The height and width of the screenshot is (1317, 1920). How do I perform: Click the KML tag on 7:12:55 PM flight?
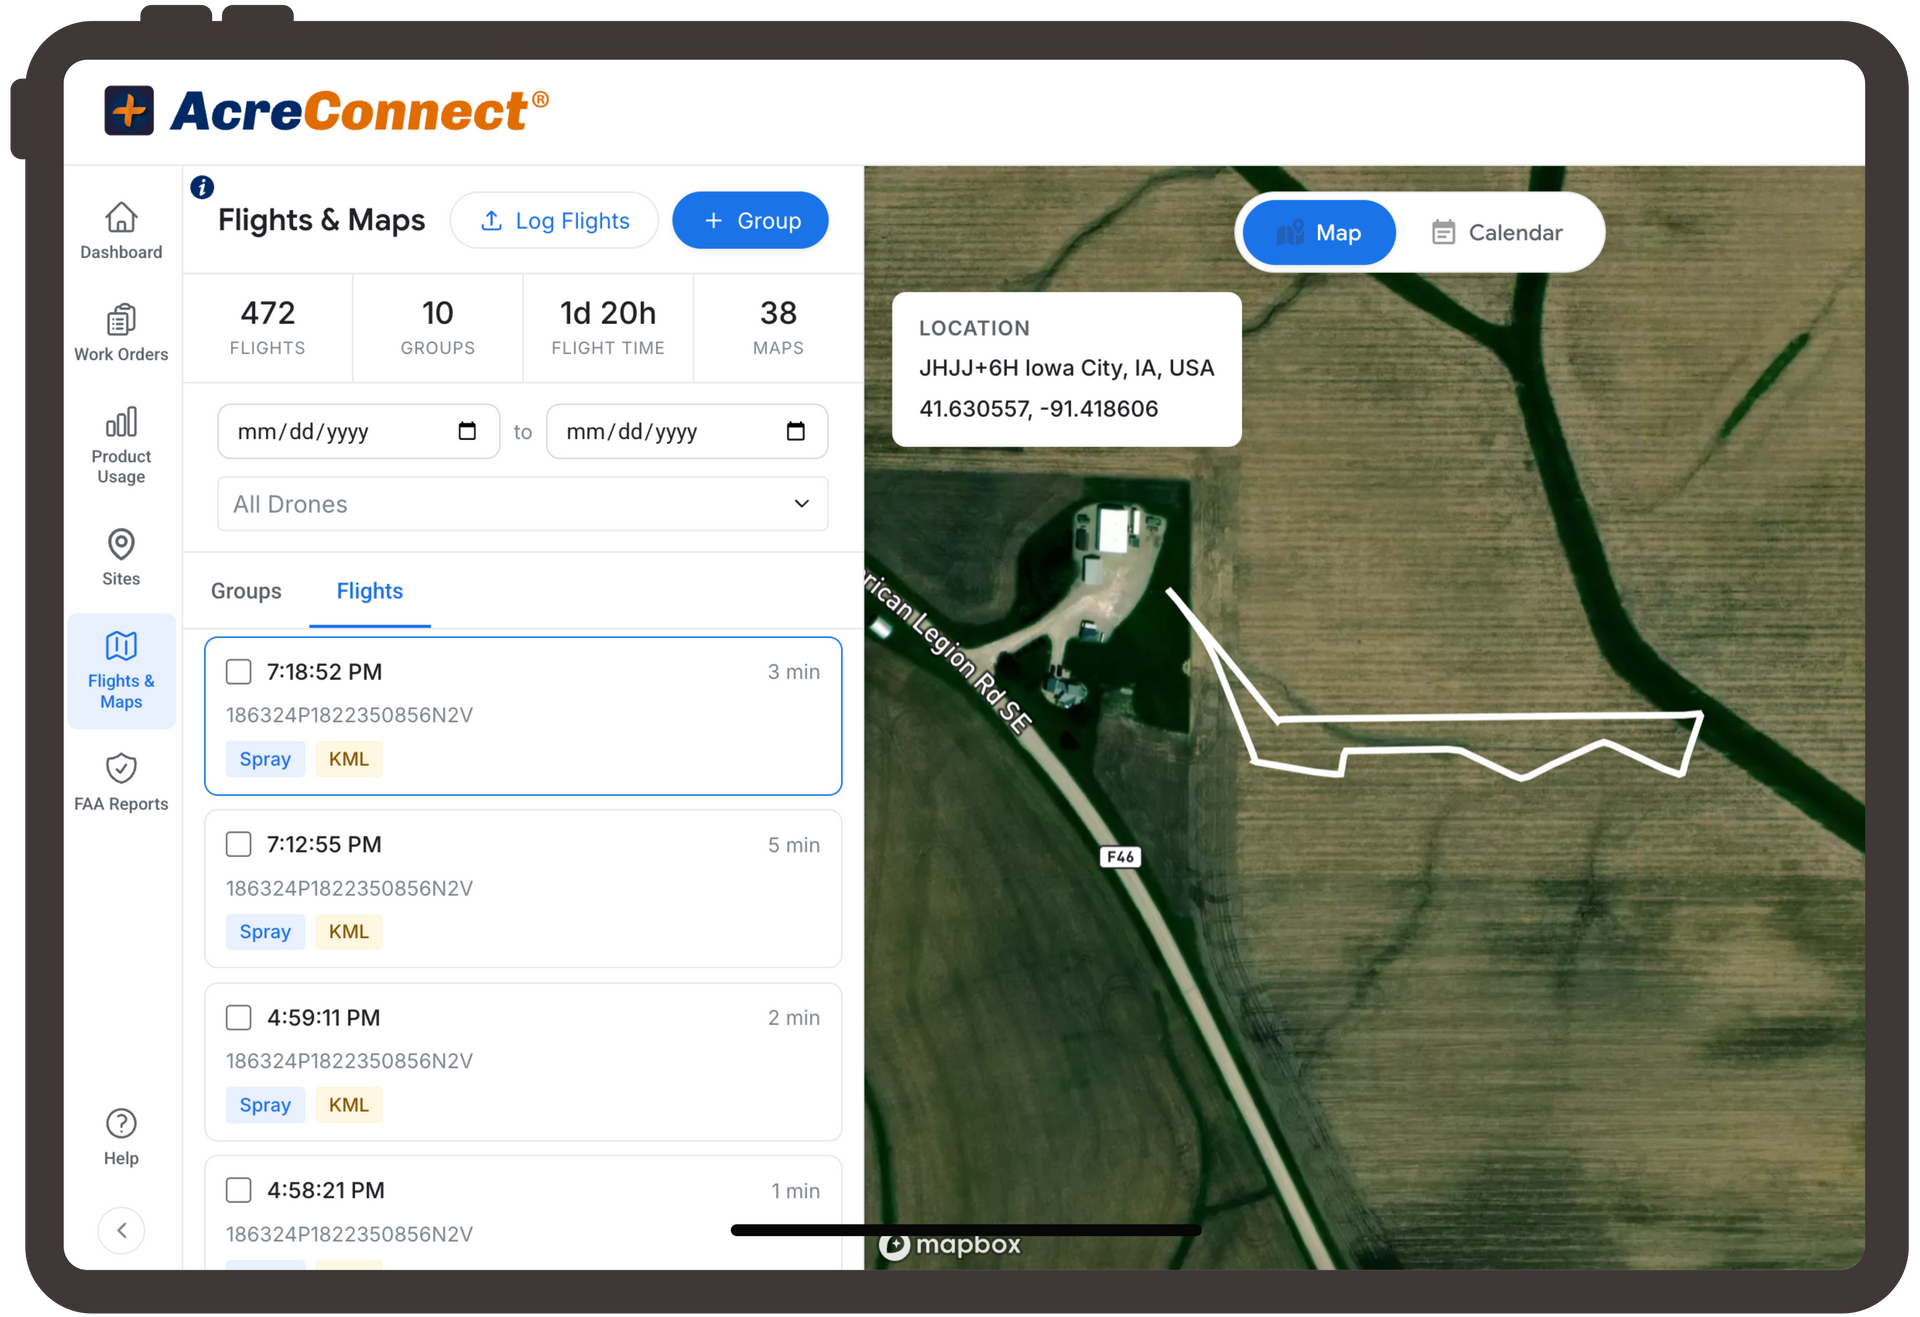pos(349,932)
